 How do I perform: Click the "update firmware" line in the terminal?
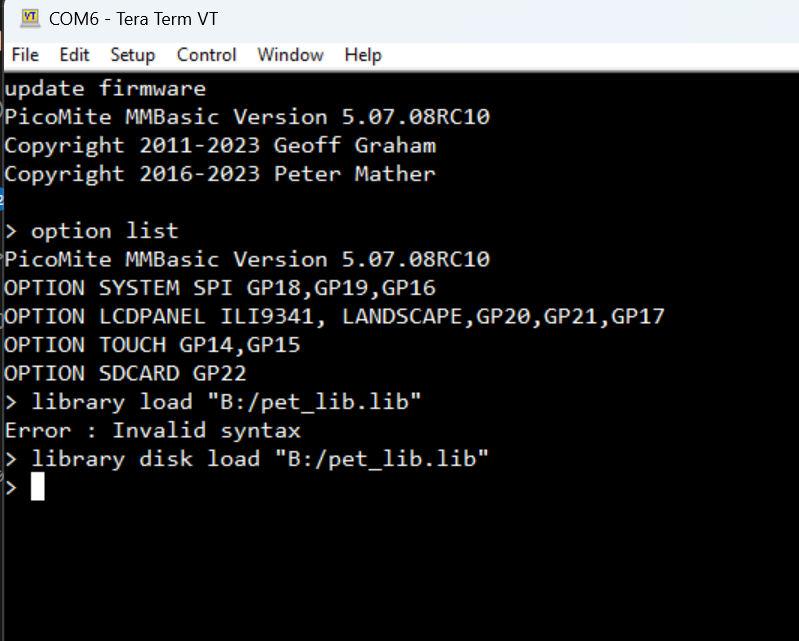point(105,88)
